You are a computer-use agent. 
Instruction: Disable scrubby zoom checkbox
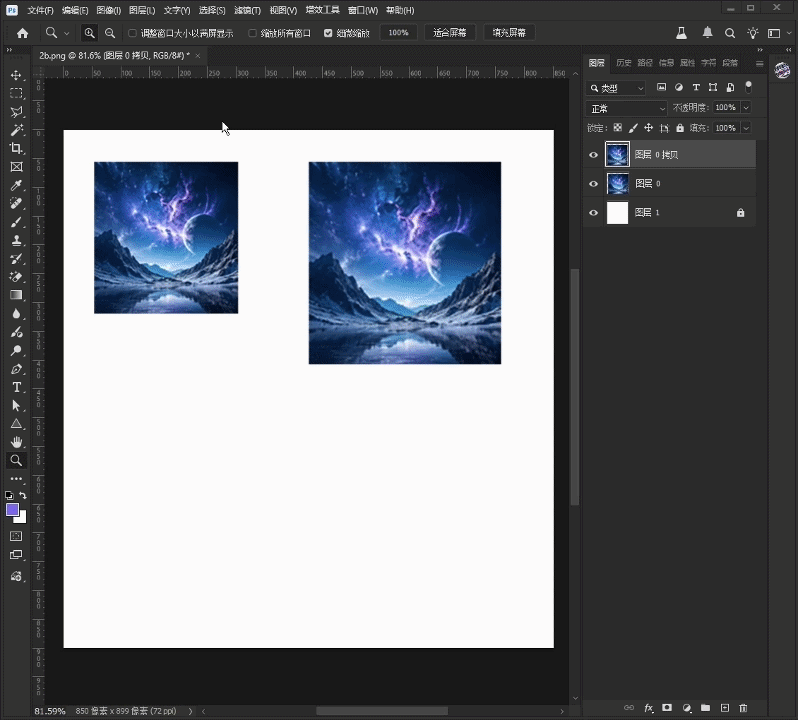coord(328,33)
